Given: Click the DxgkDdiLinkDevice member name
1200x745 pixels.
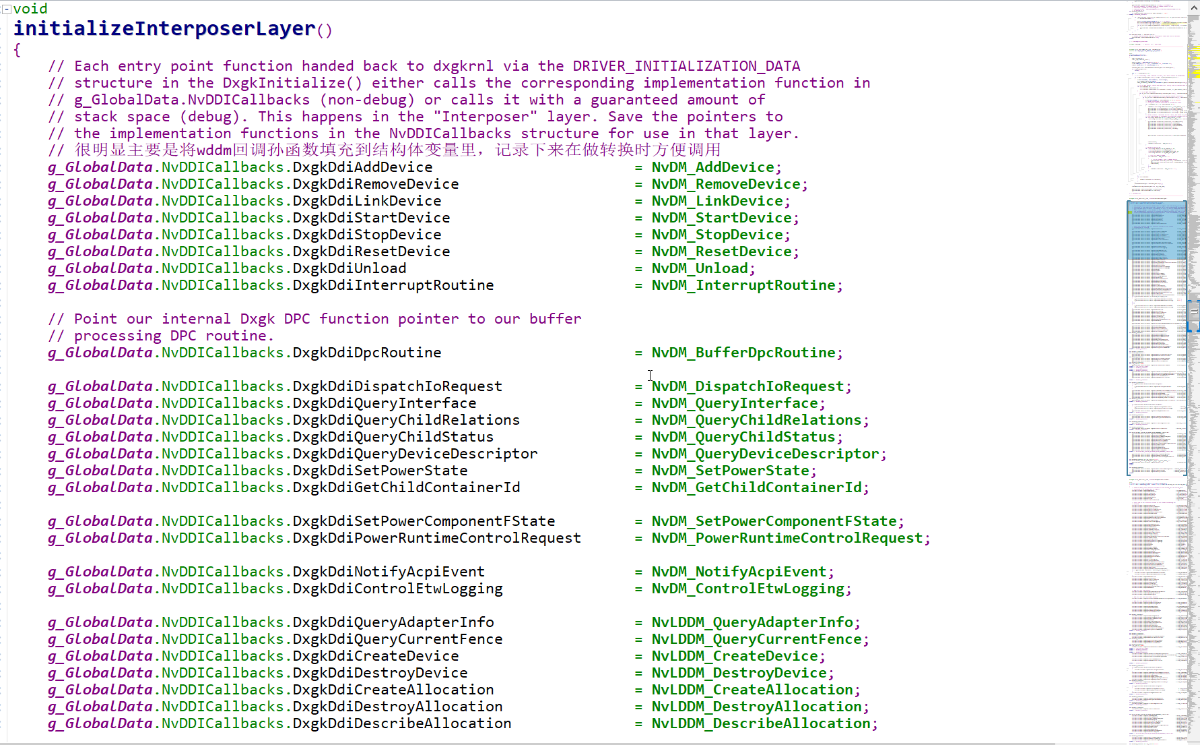Looking at the screenshot, I should click(x=366, y=201).
